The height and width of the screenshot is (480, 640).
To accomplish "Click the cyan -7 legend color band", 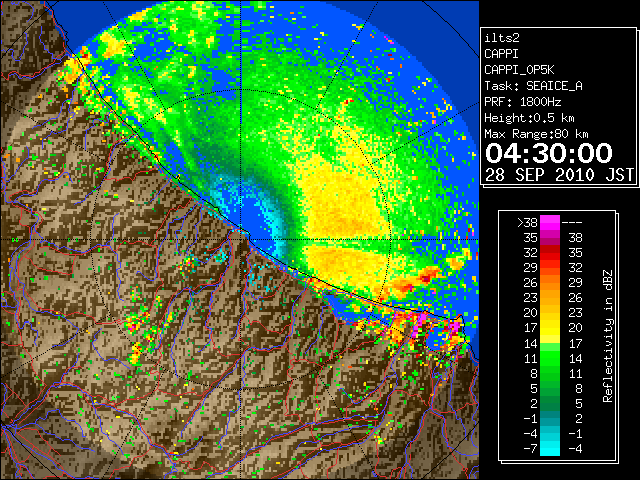I will point(550,448).
